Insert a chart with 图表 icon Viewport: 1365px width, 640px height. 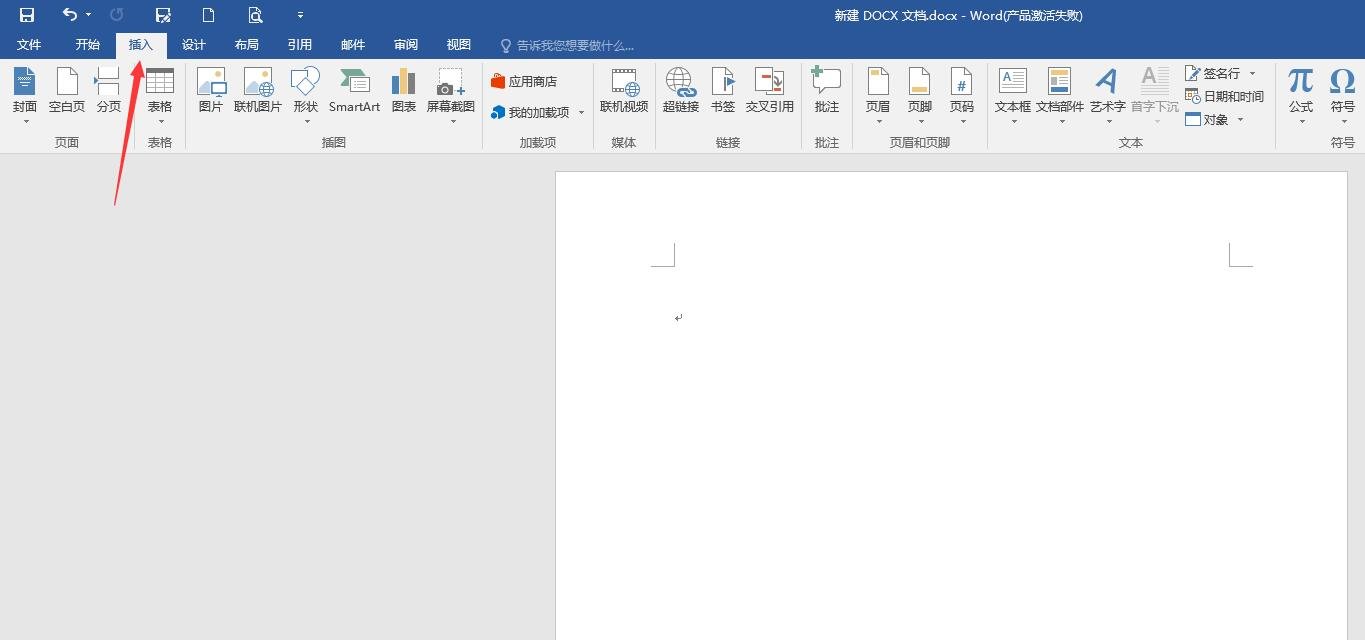click(x=403, y=90)
